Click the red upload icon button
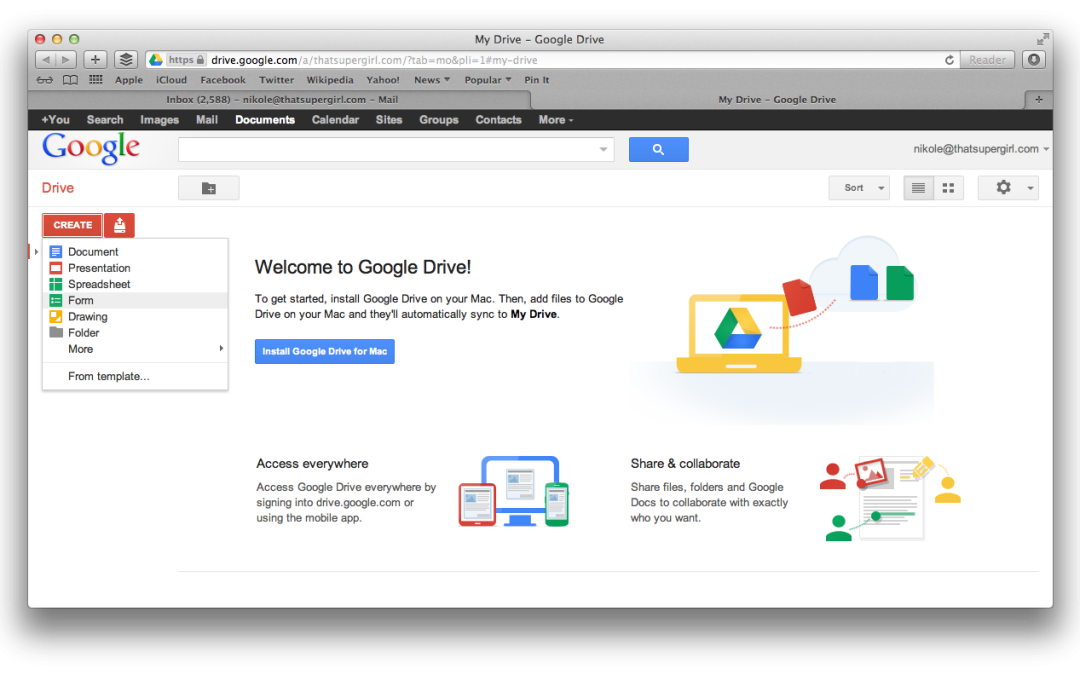The height and width of the screenshot is (675, 1080). 119,225
